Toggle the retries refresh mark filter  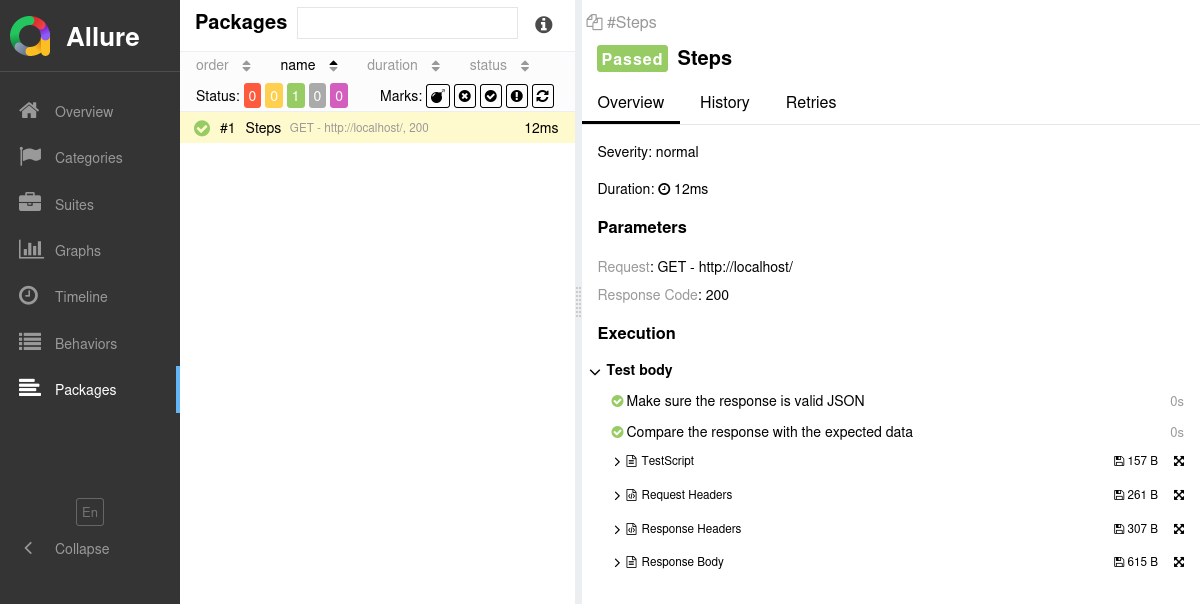click(x=543, y=96)
